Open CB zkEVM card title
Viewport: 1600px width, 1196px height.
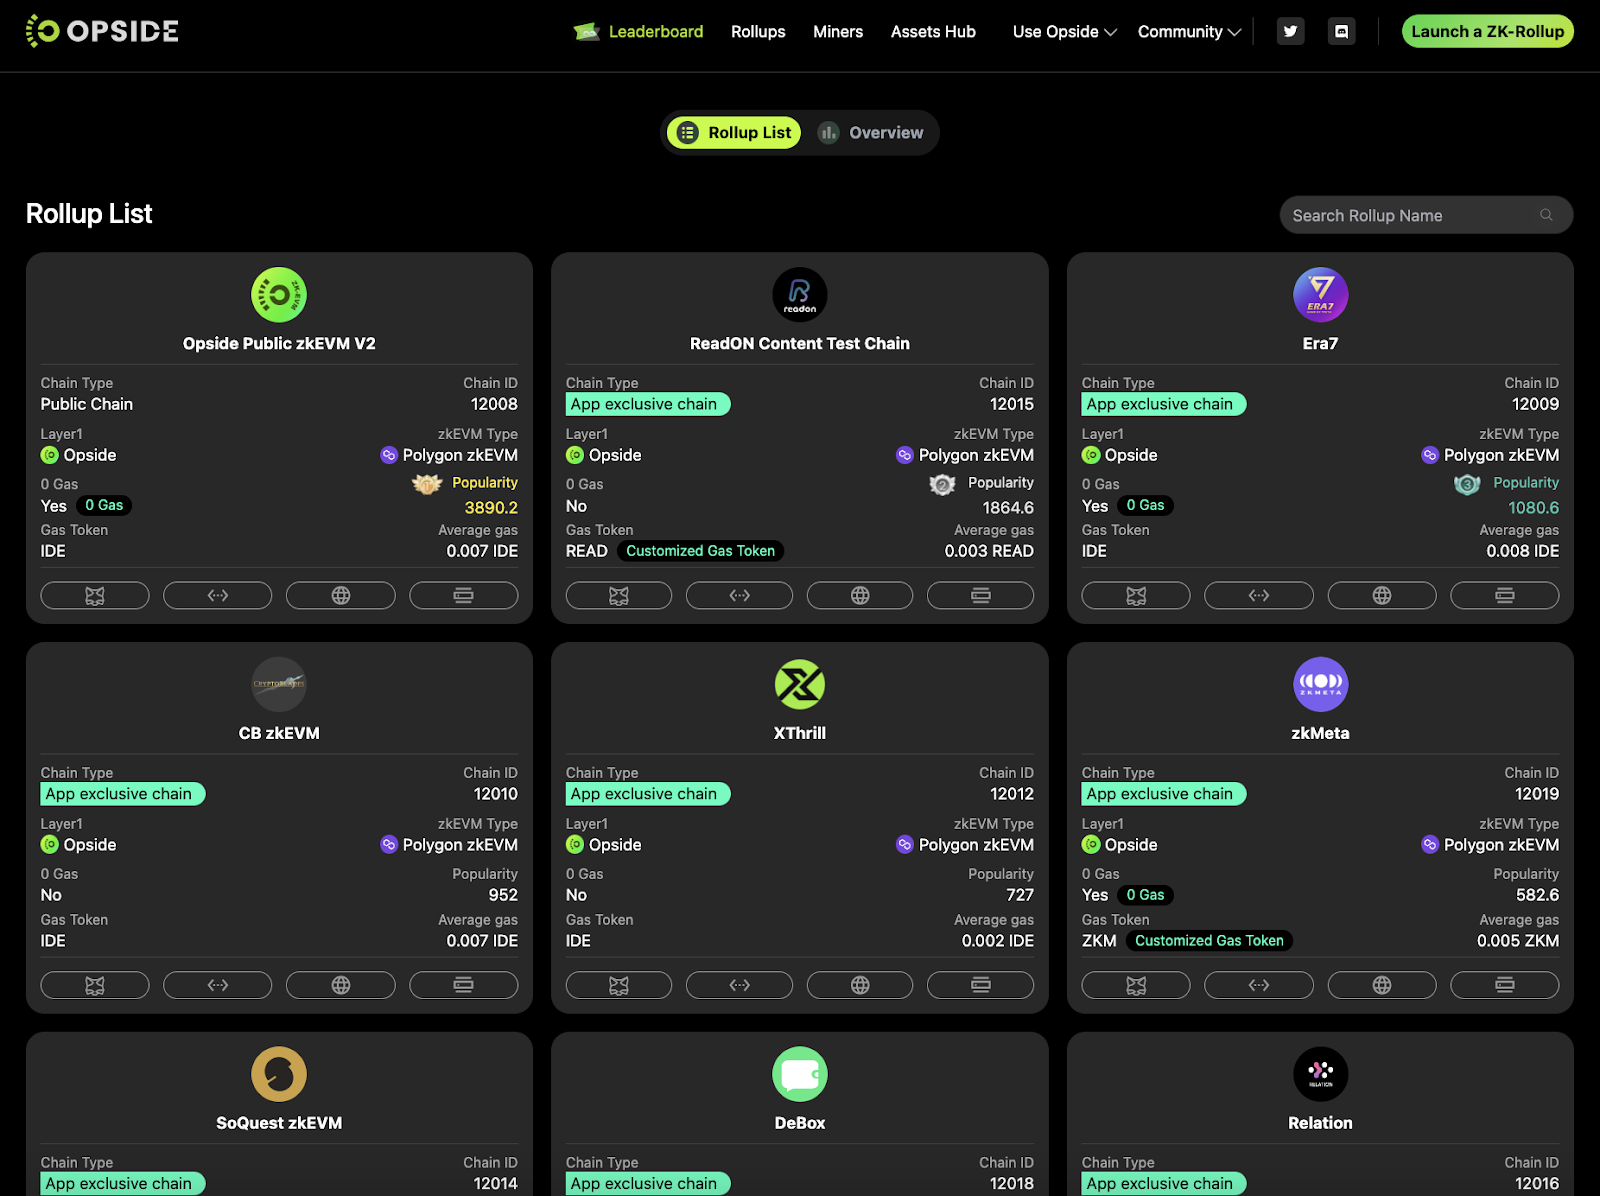tap(279, 733)
